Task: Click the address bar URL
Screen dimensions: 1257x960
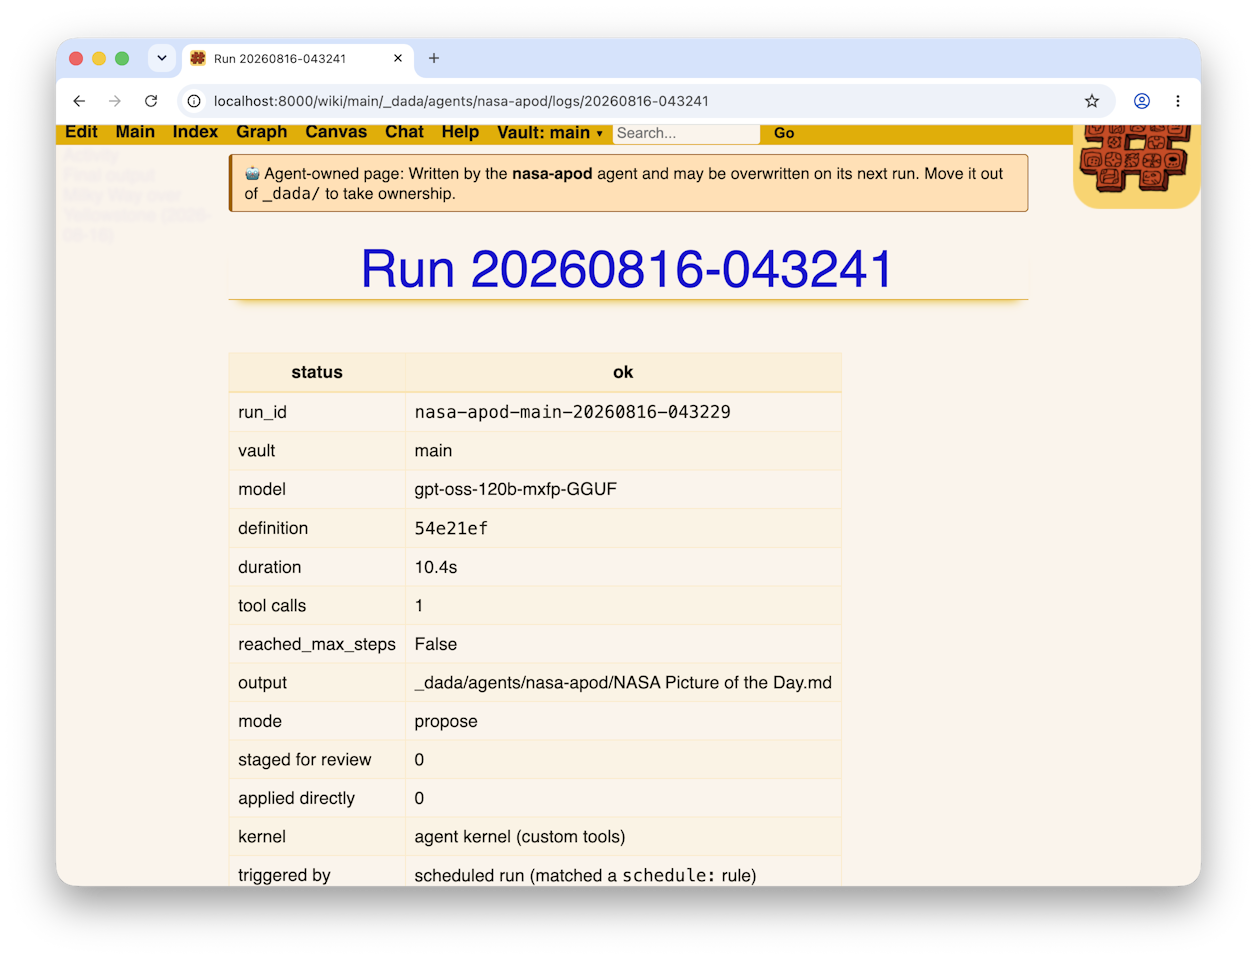Action: click(461, 101)
